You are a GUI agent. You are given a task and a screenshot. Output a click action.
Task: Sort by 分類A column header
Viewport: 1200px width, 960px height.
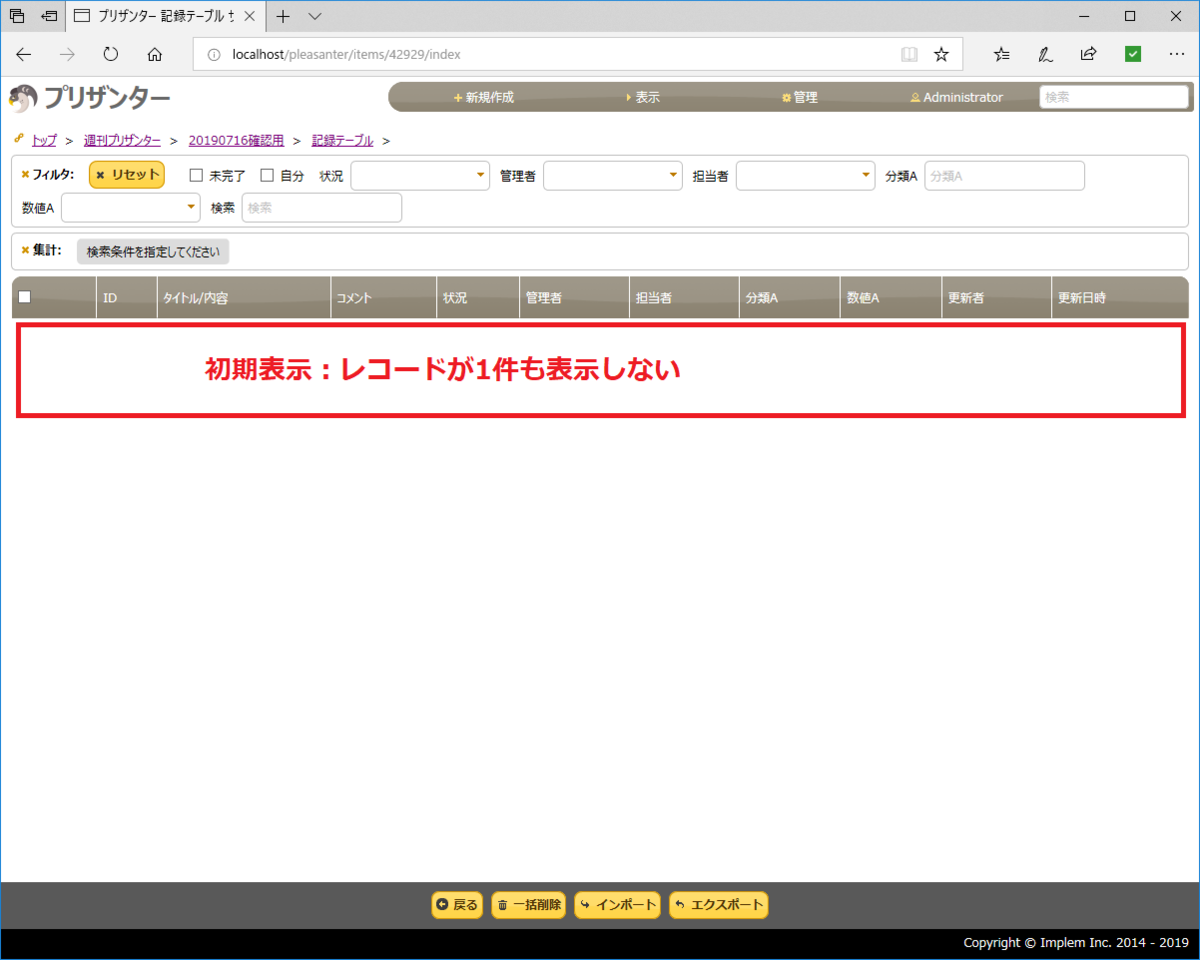790,298
